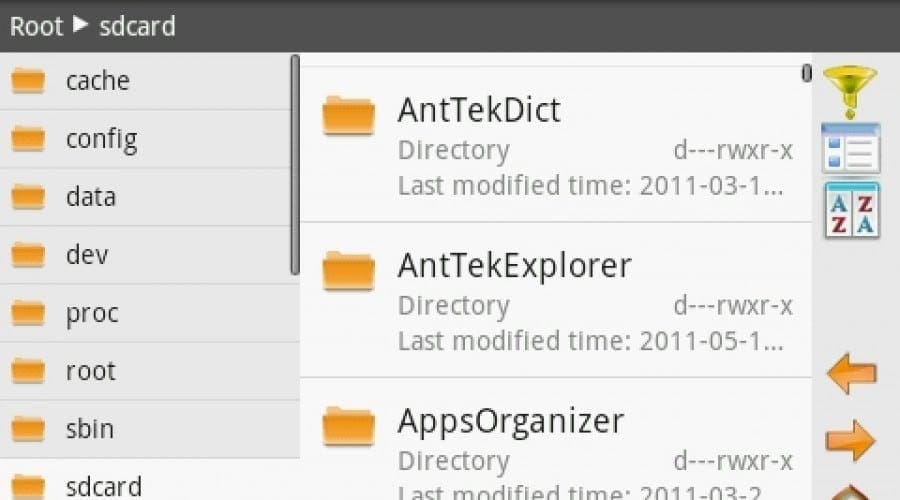Image resolution: width=900 pixels, height=500 pixels.
Task: Open the proc folder in the sidebar
Action: [x=150, y=313]
